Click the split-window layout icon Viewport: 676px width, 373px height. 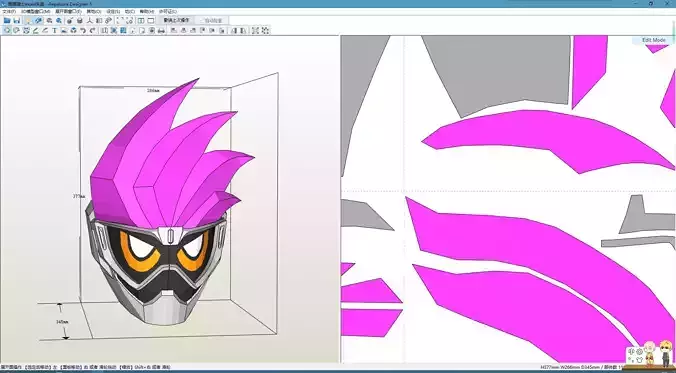(141, 20)
